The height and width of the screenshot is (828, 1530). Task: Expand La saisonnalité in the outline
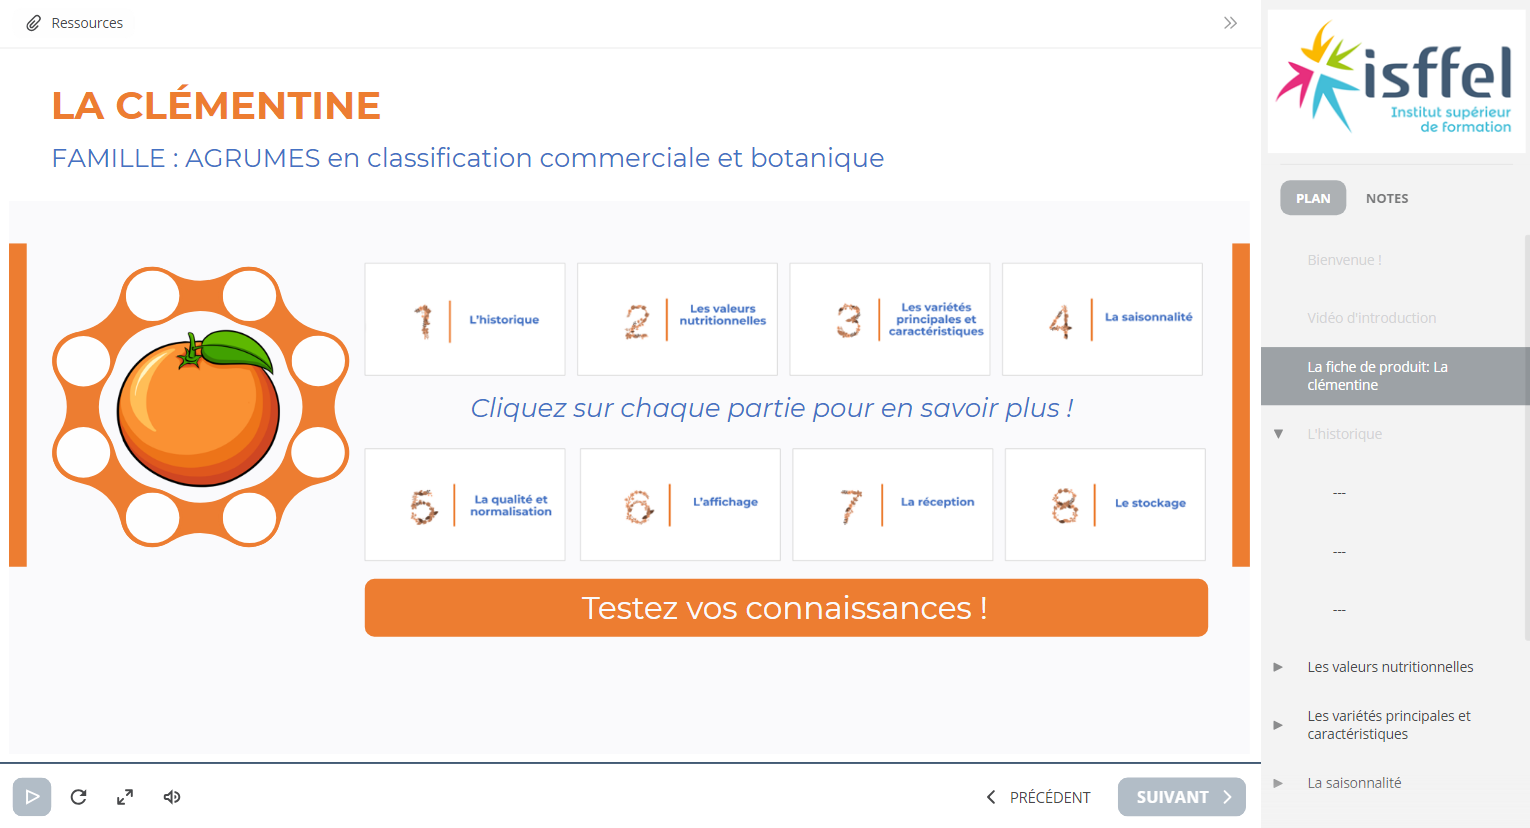1279,783
